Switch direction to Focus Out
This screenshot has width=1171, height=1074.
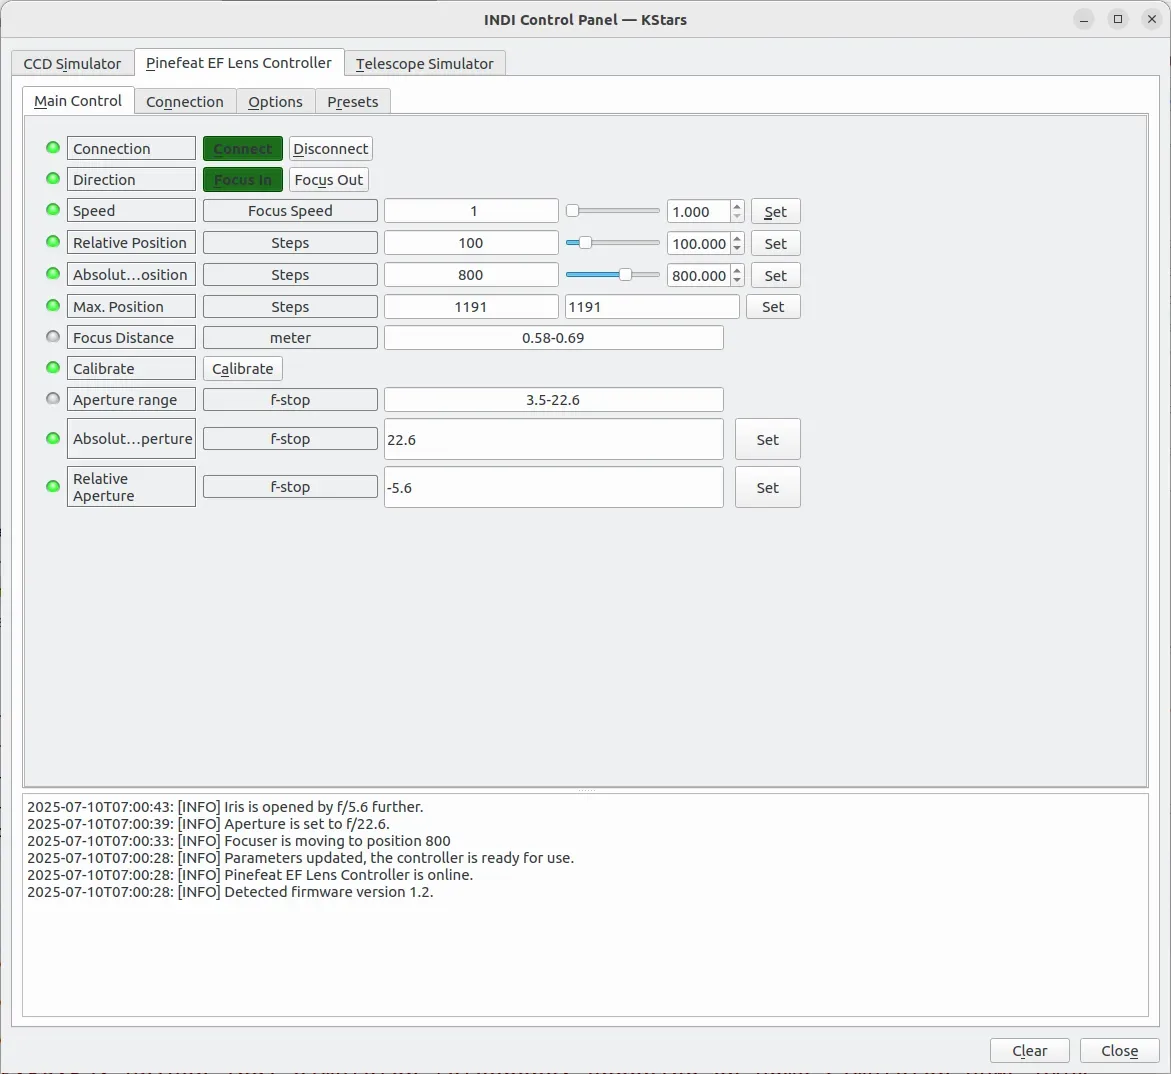tap(329, 180)
